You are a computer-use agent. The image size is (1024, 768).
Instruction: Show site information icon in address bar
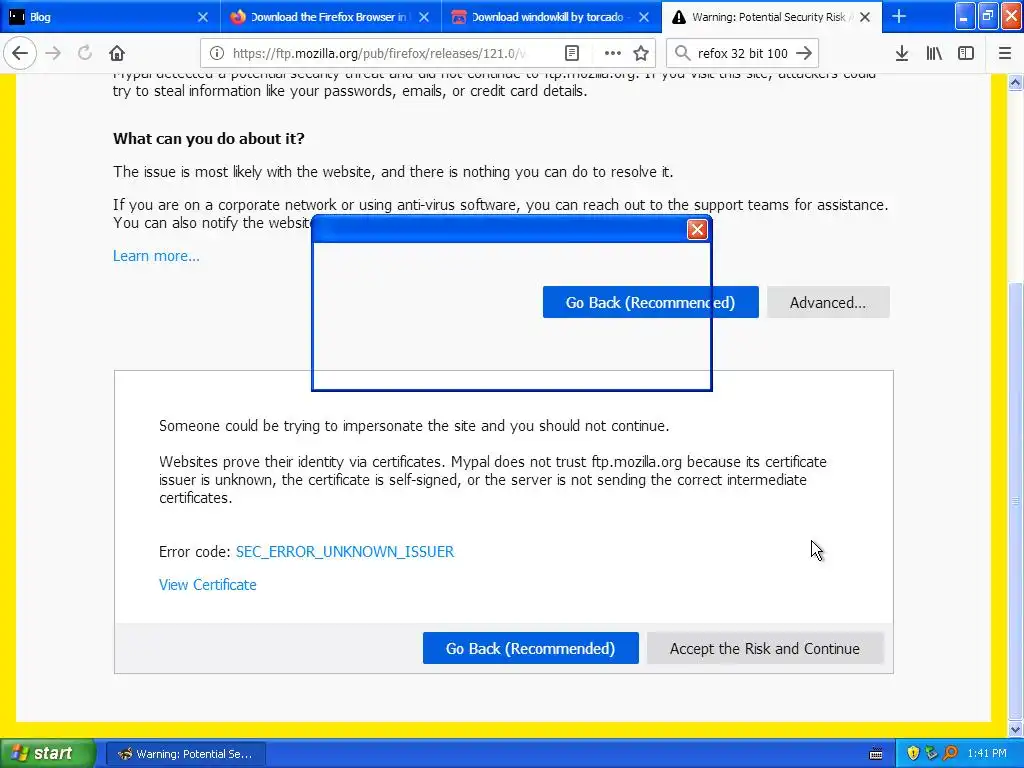[x=217, y=53]
